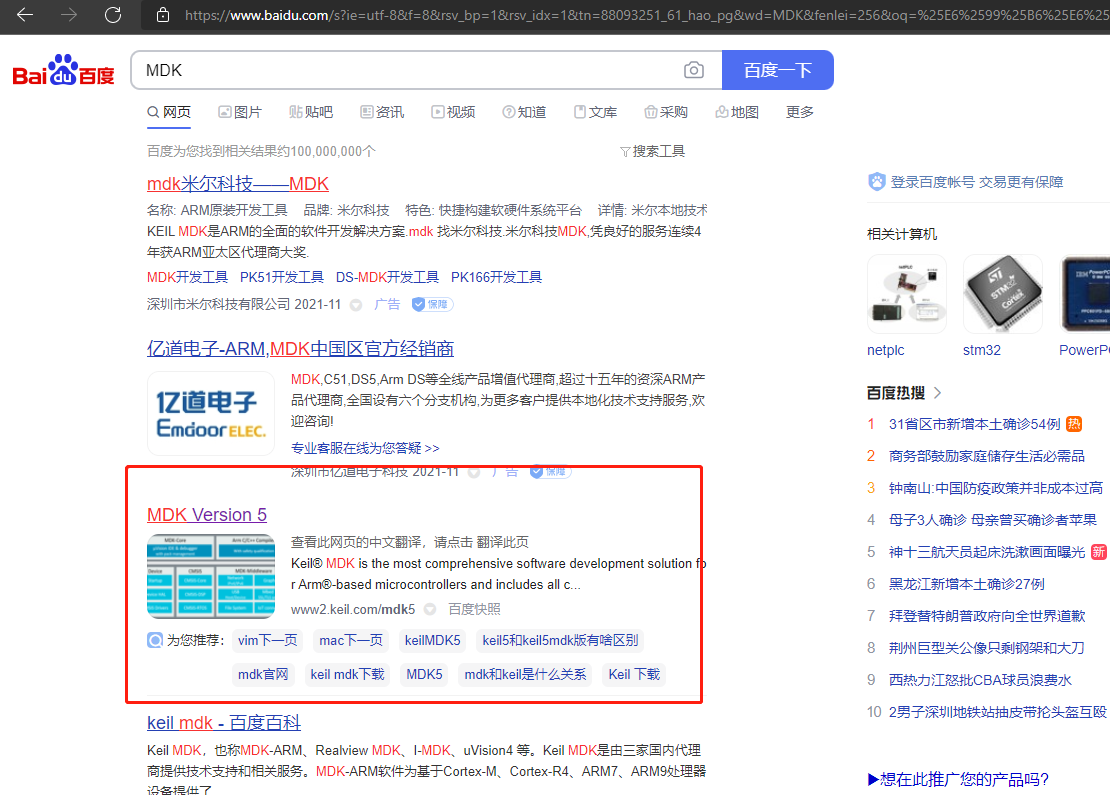The width and height of the screenshot is (1110, 795).
Task: Open hot search 商务部鼓励家庭储存生活必需品
Action: [x=987, y=456]
